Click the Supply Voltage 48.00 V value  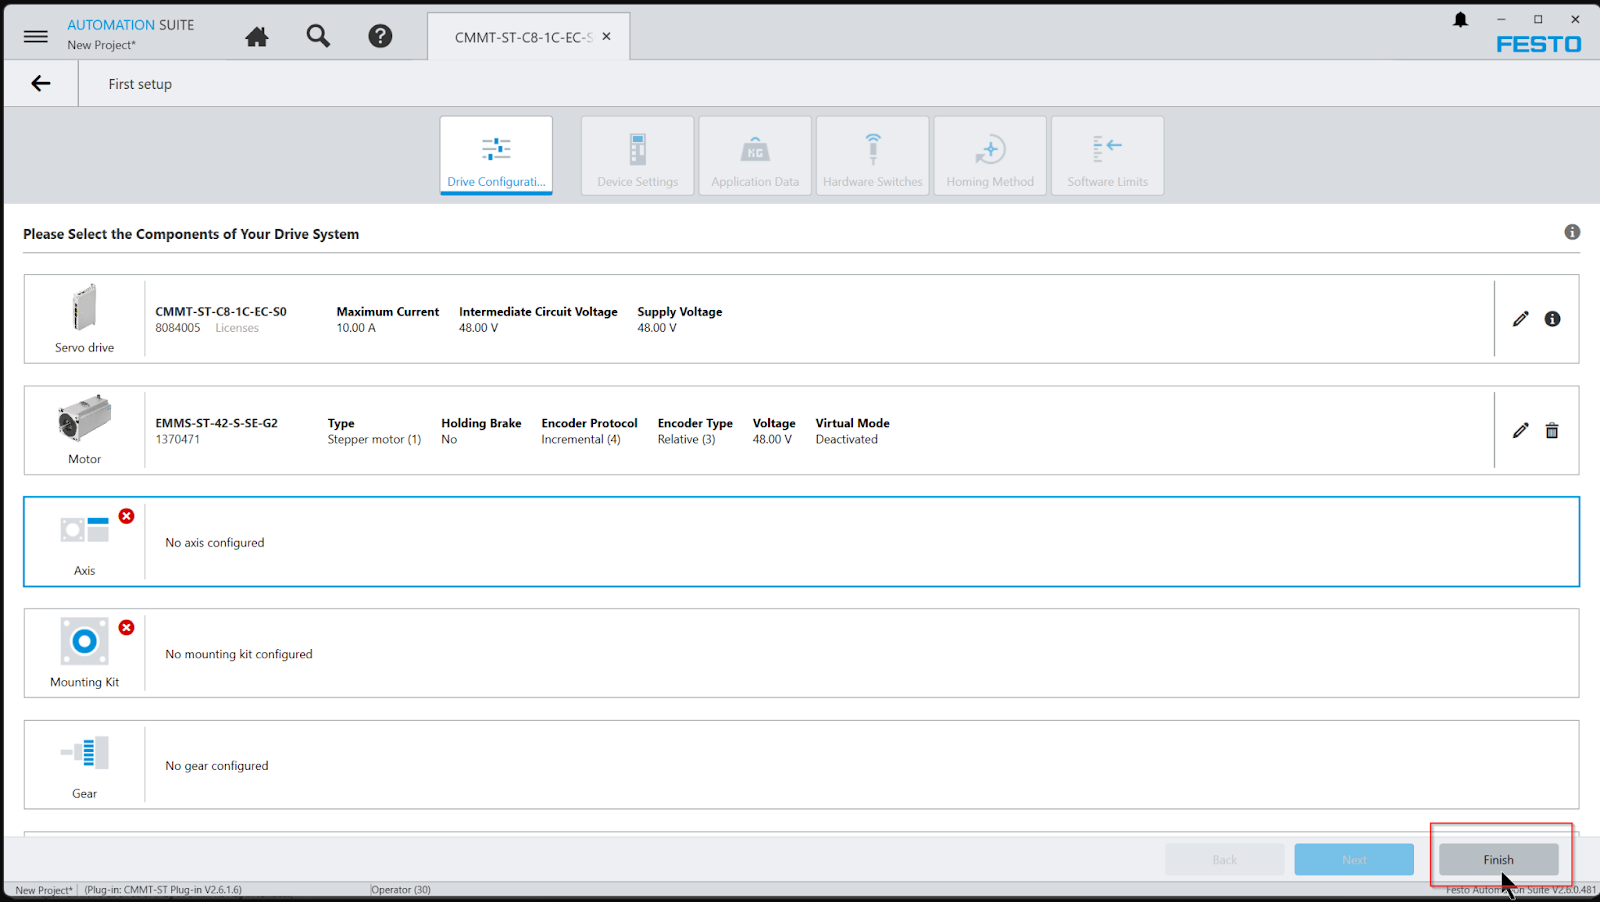[x=657, y=328]
